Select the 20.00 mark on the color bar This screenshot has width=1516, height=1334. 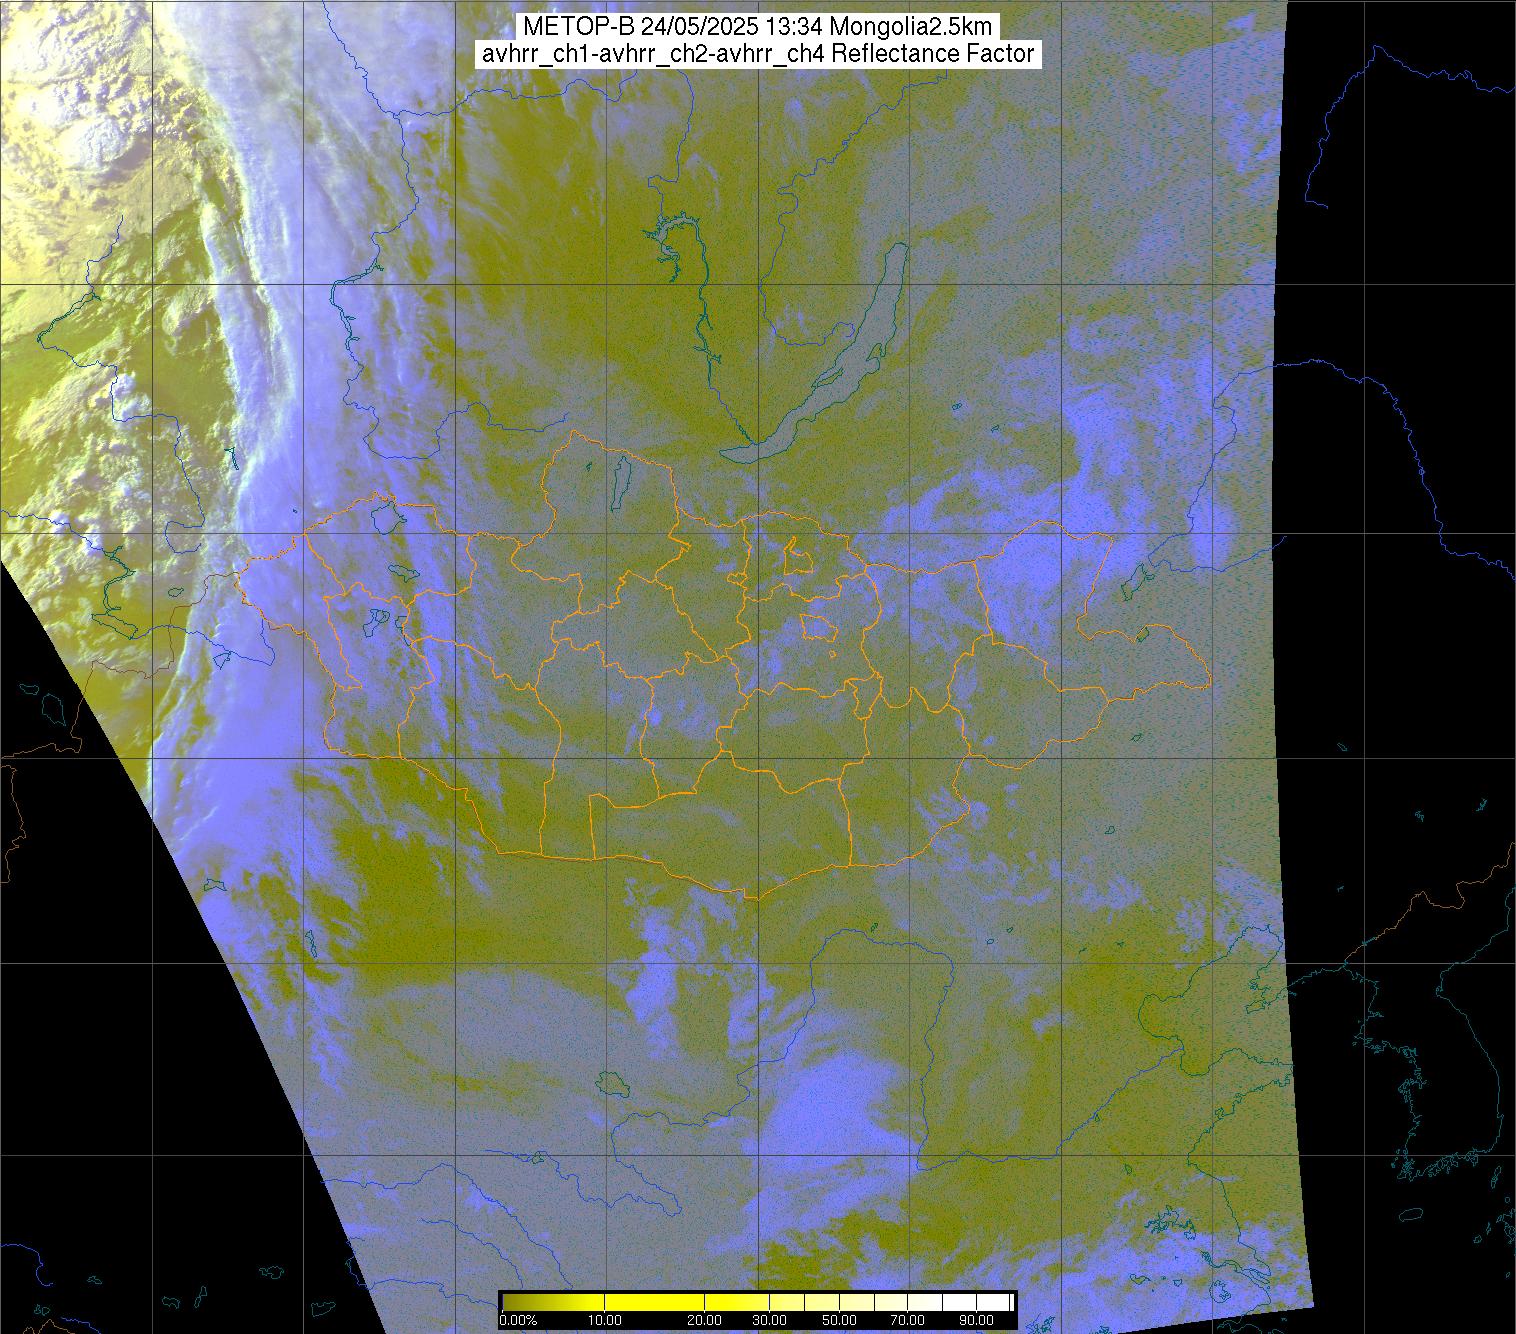pos(705,1321)
